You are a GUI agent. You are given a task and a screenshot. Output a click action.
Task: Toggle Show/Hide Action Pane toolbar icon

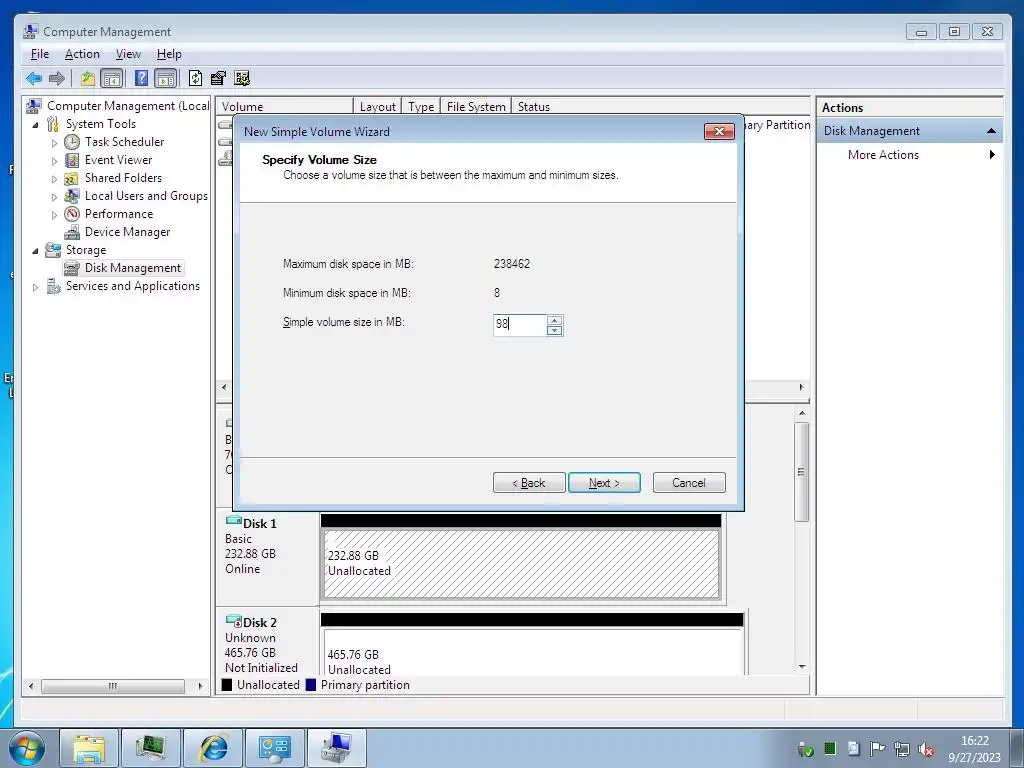click(166, 79)
